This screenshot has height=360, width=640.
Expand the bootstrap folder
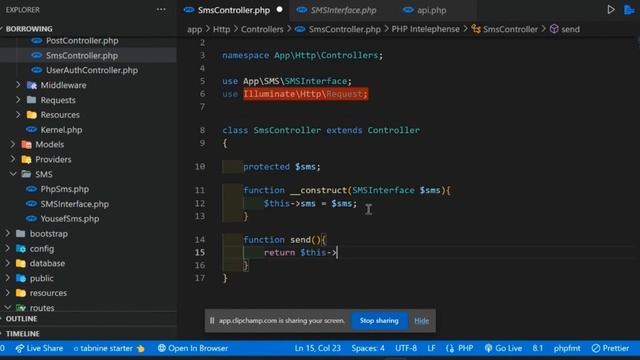pyautogui.click(x=7, y=233)
